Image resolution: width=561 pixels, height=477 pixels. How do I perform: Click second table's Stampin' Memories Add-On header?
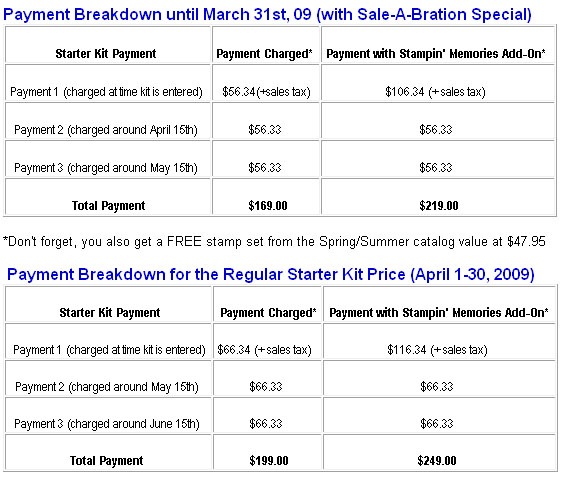pos(439,313)
